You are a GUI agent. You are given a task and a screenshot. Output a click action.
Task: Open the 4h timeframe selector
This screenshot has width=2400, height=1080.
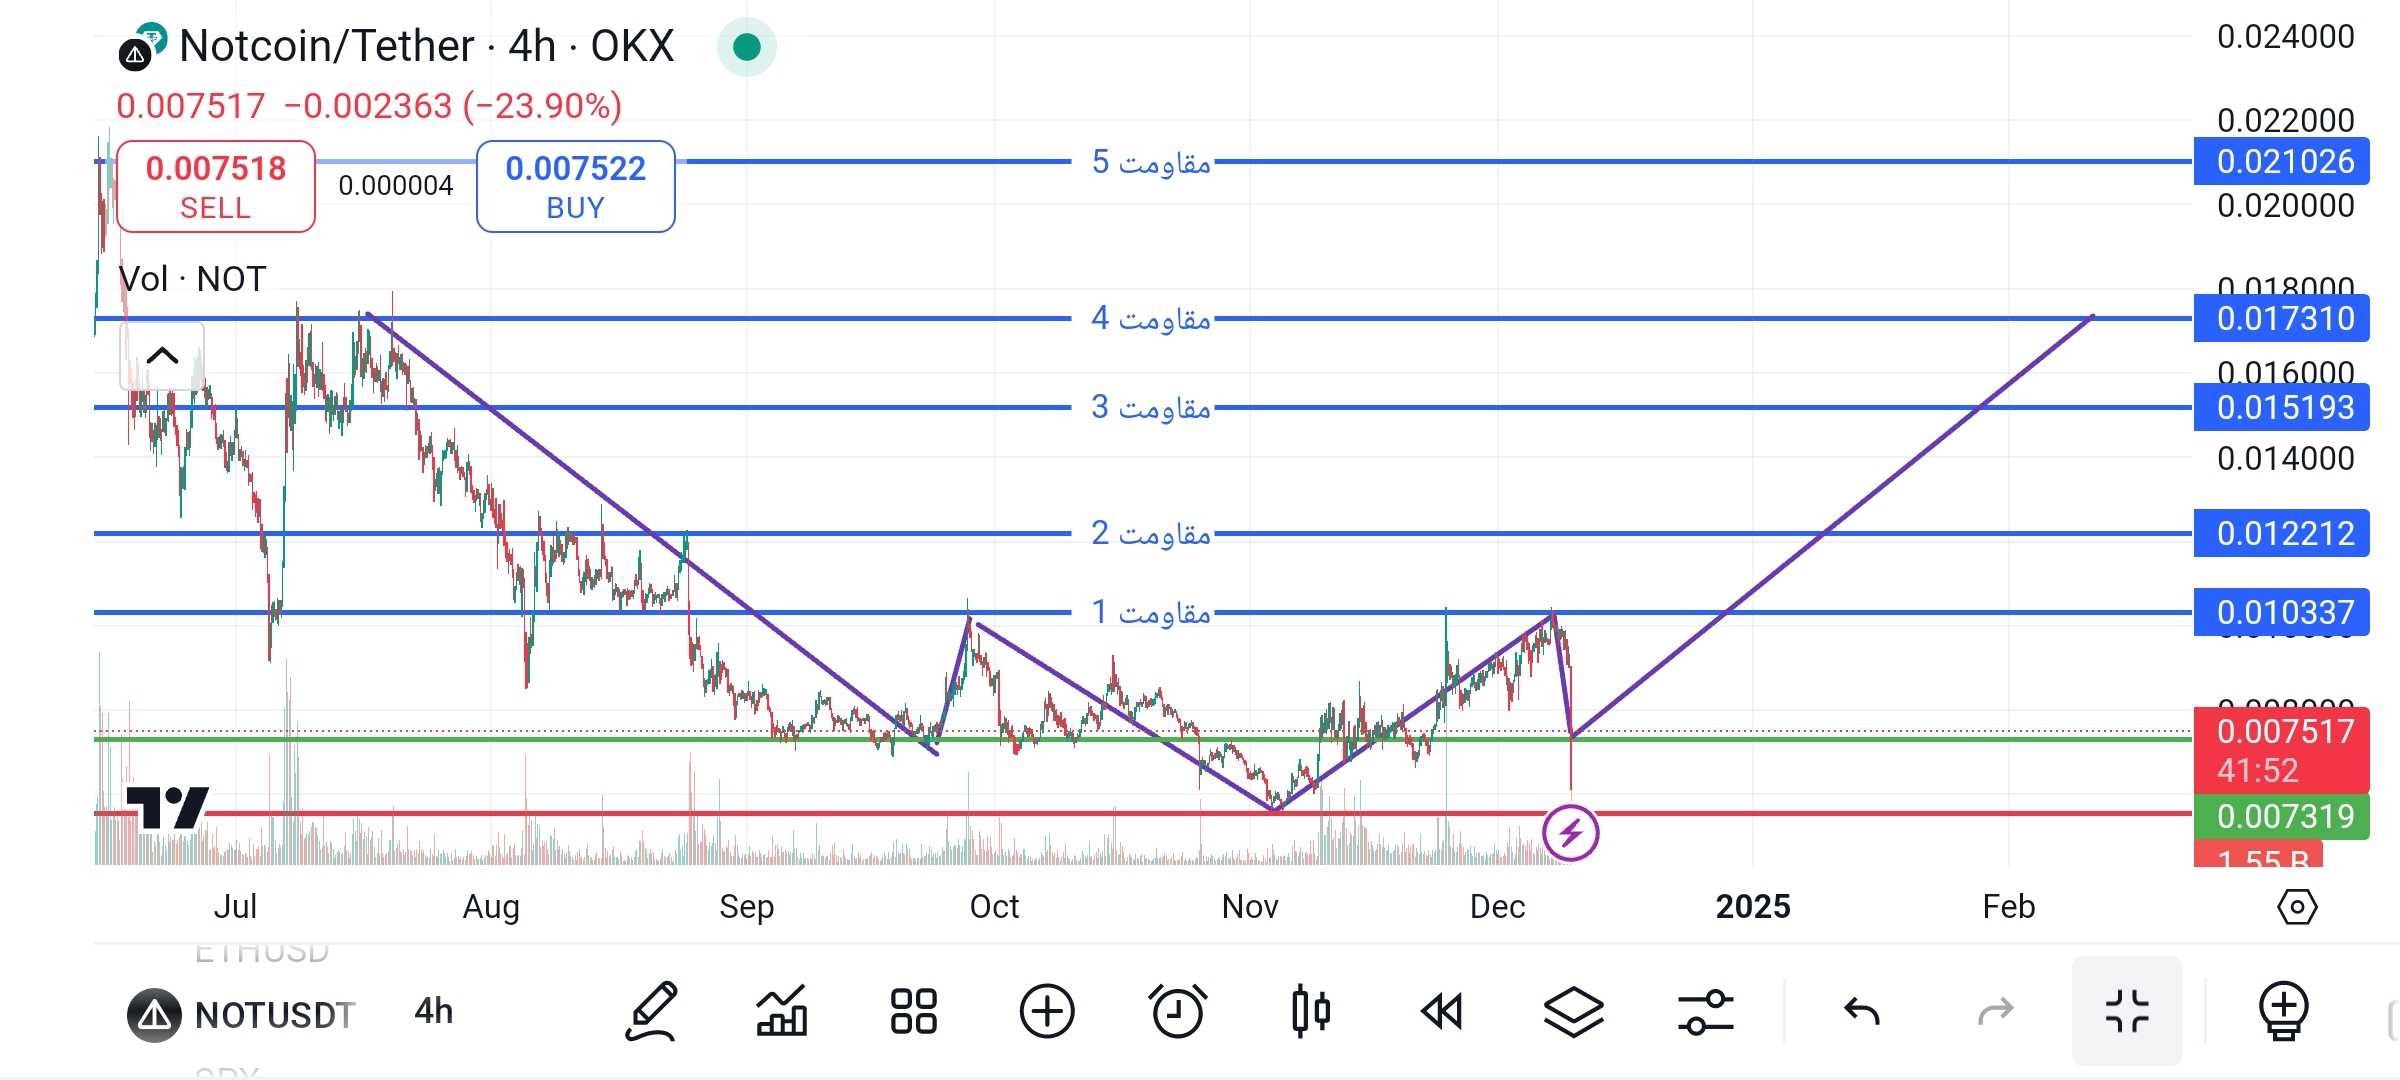click(433, 1012)
